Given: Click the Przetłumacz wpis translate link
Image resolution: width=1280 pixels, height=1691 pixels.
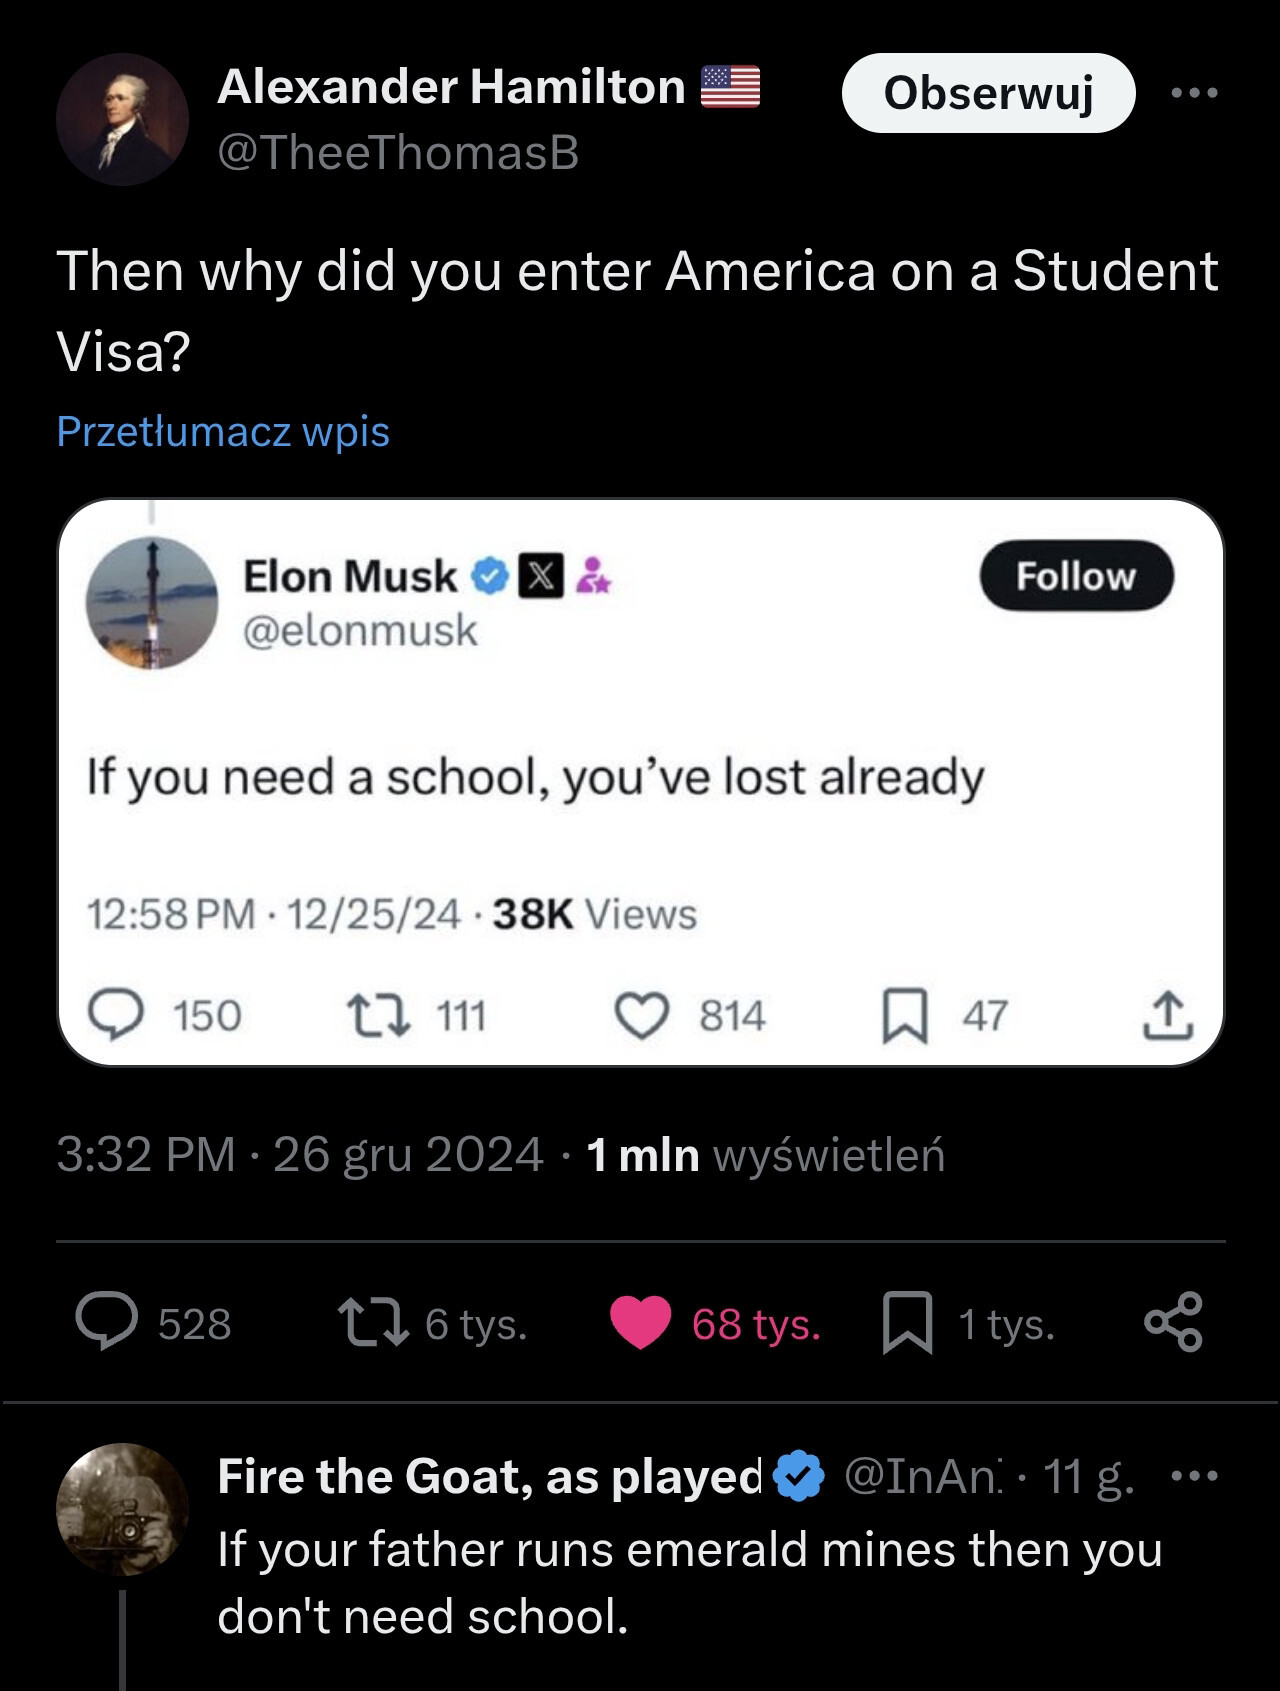Looking at the screenshot, I should 223,431.
